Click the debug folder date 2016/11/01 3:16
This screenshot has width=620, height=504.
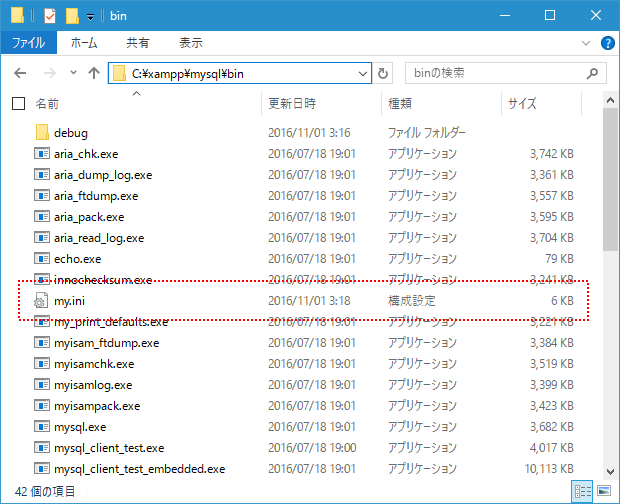coord(309,132)
